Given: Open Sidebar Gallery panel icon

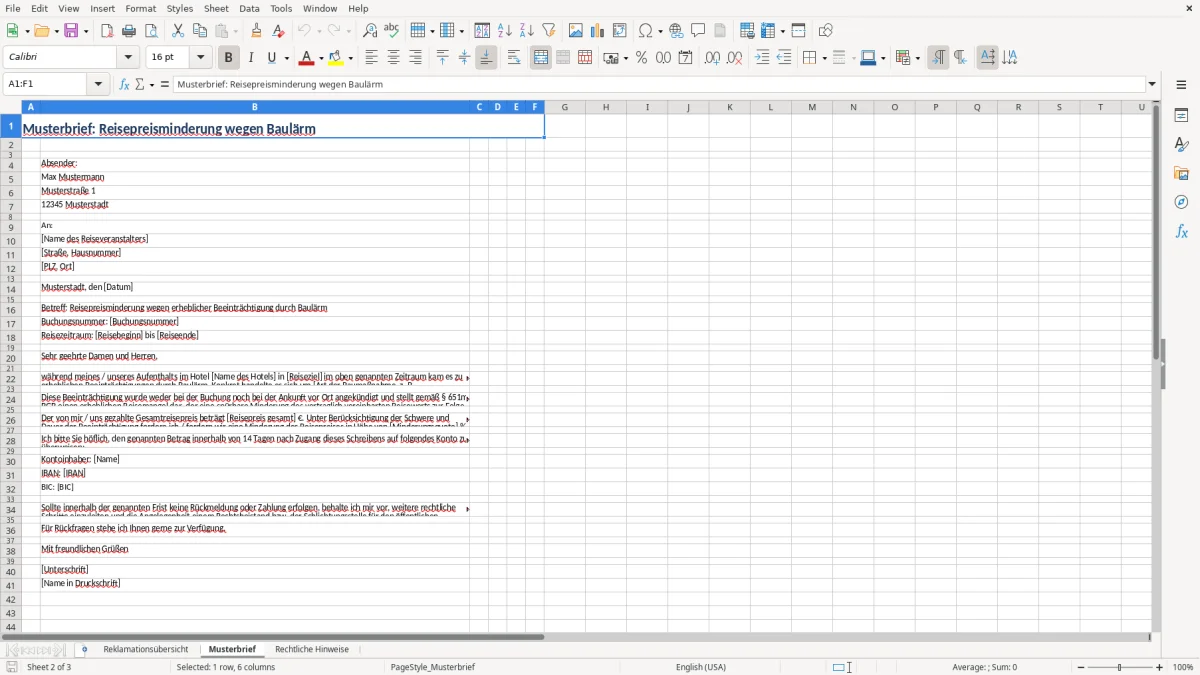Looking at the screenshot, I should pyautogui.click(x=1181, y=174).
